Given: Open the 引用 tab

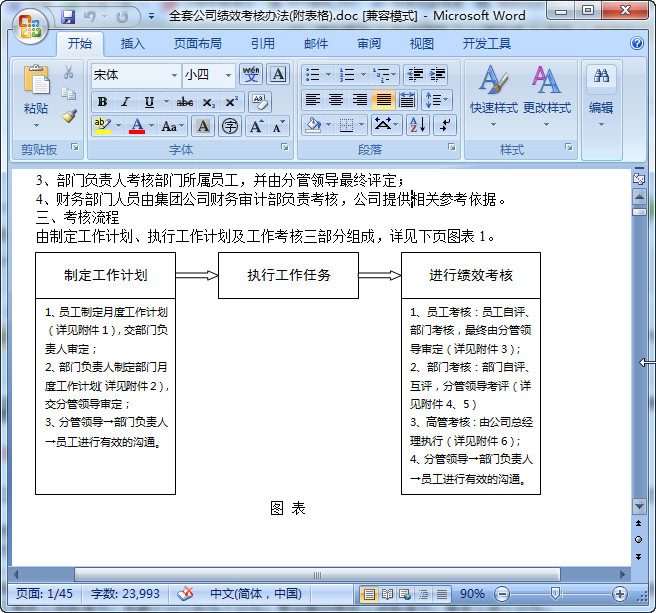Looking at the screenshot, I should pyautogui.click(x=263, y=43).
